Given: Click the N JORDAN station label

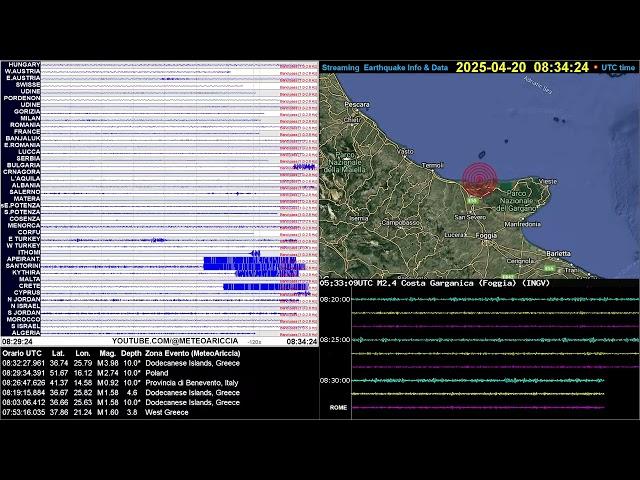Looking at the screenshot, I should click(x=24, y=299).
